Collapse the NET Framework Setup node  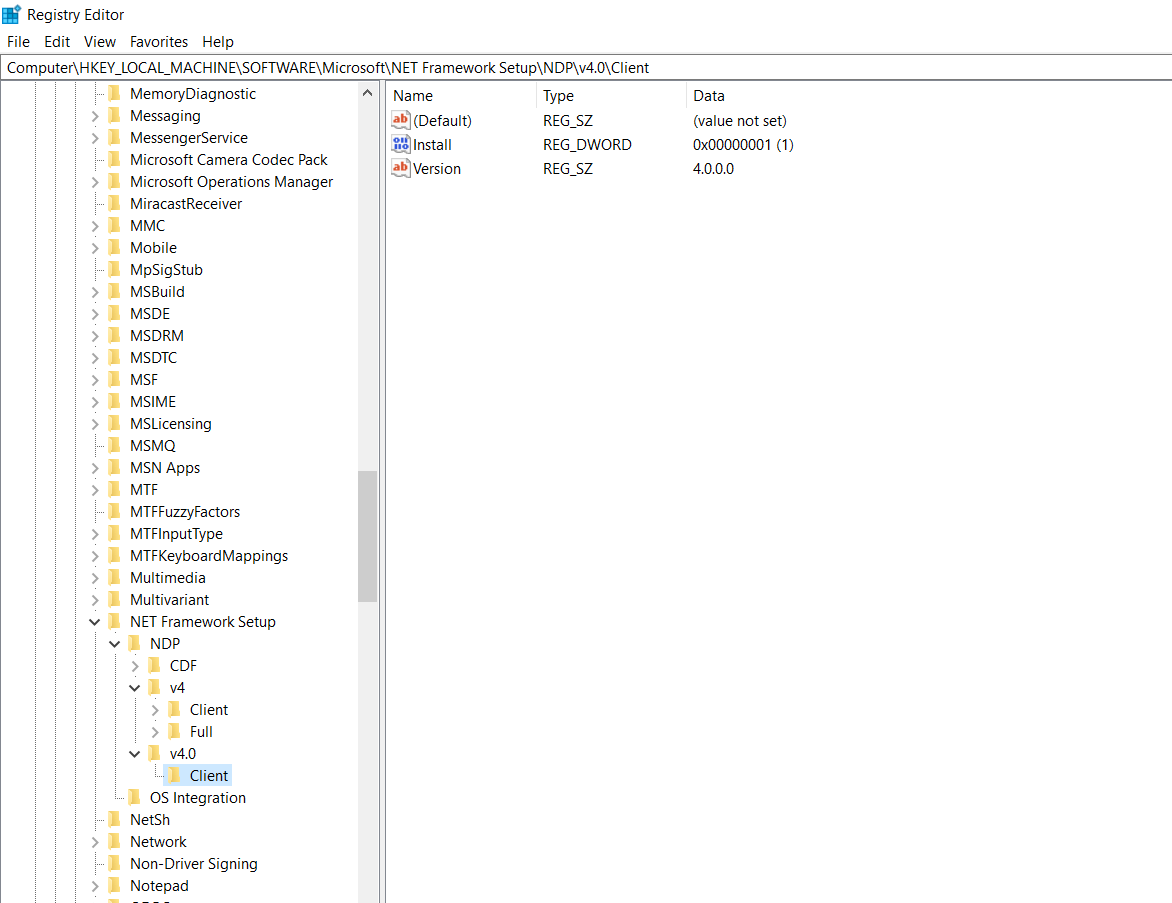point(94,621)
